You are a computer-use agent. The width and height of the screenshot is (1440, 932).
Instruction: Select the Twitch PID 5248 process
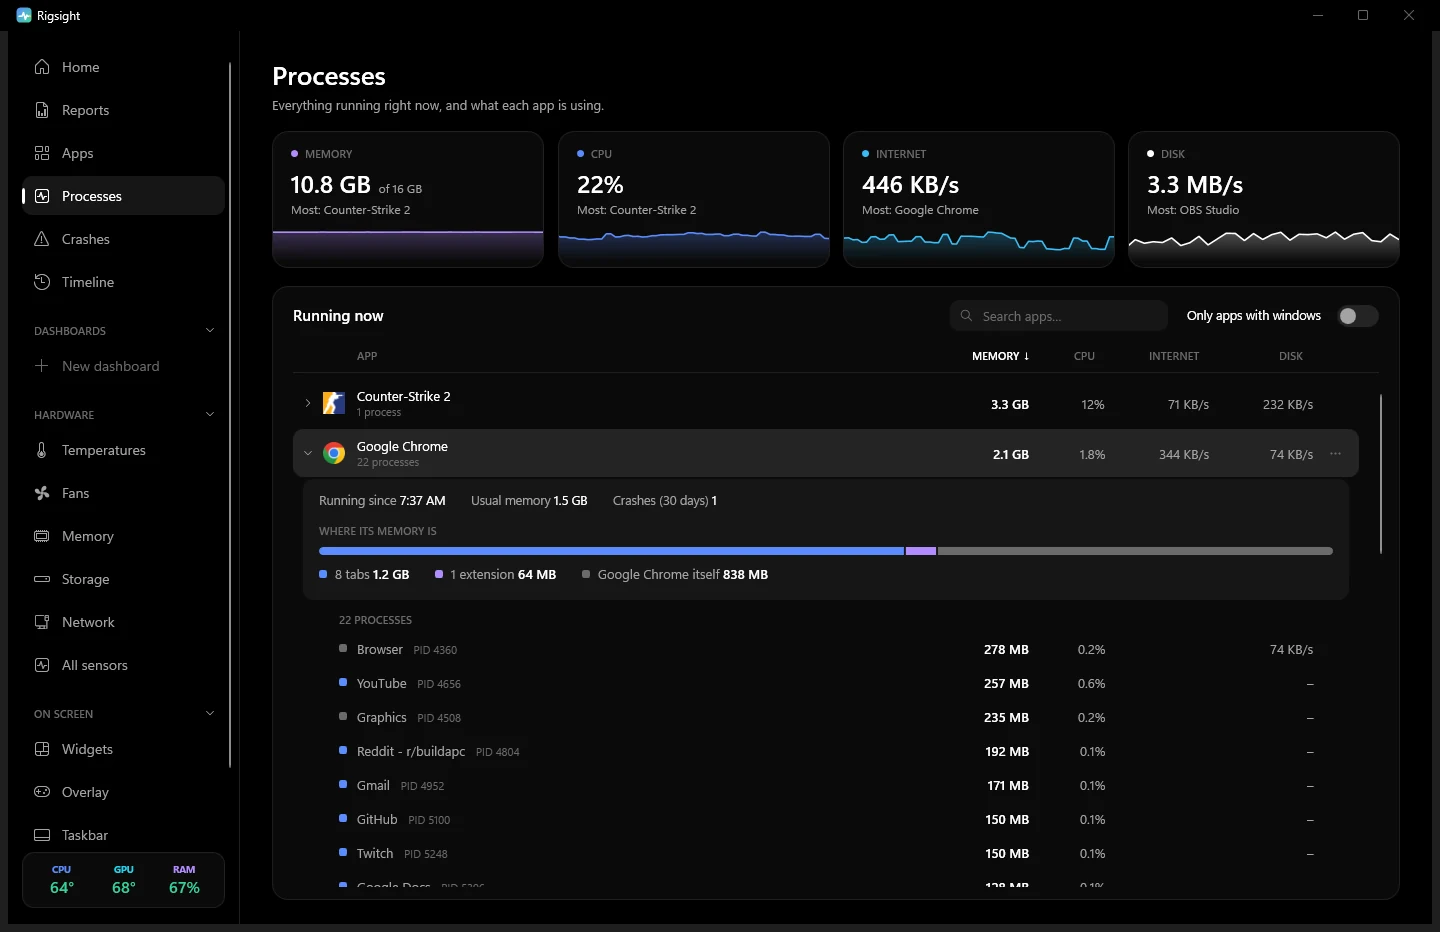click(826, 854)
